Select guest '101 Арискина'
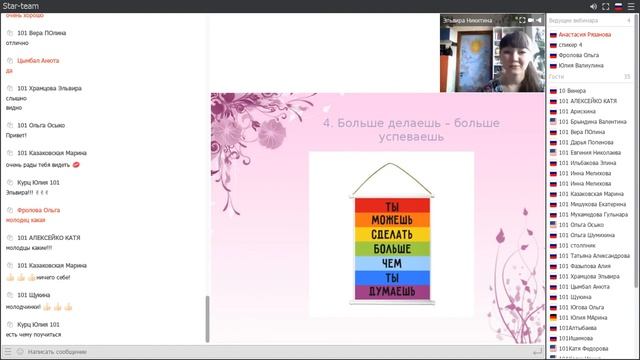The width and height of the screenshot is (640, 360). click(577, 111)
